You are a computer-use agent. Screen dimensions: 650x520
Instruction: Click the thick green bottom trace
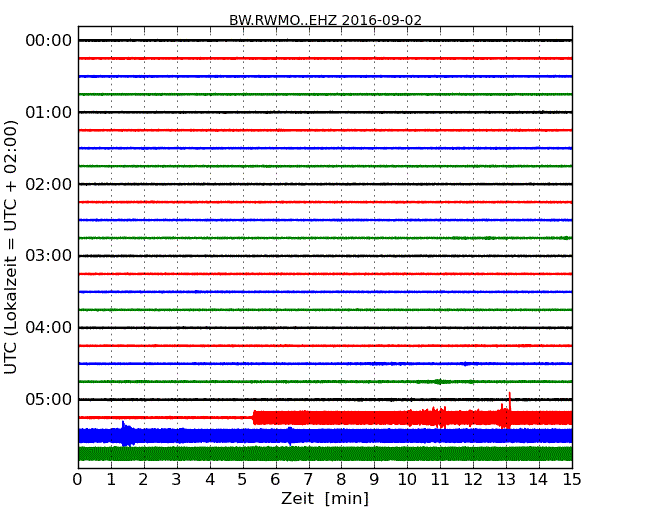tap(325, 454)
